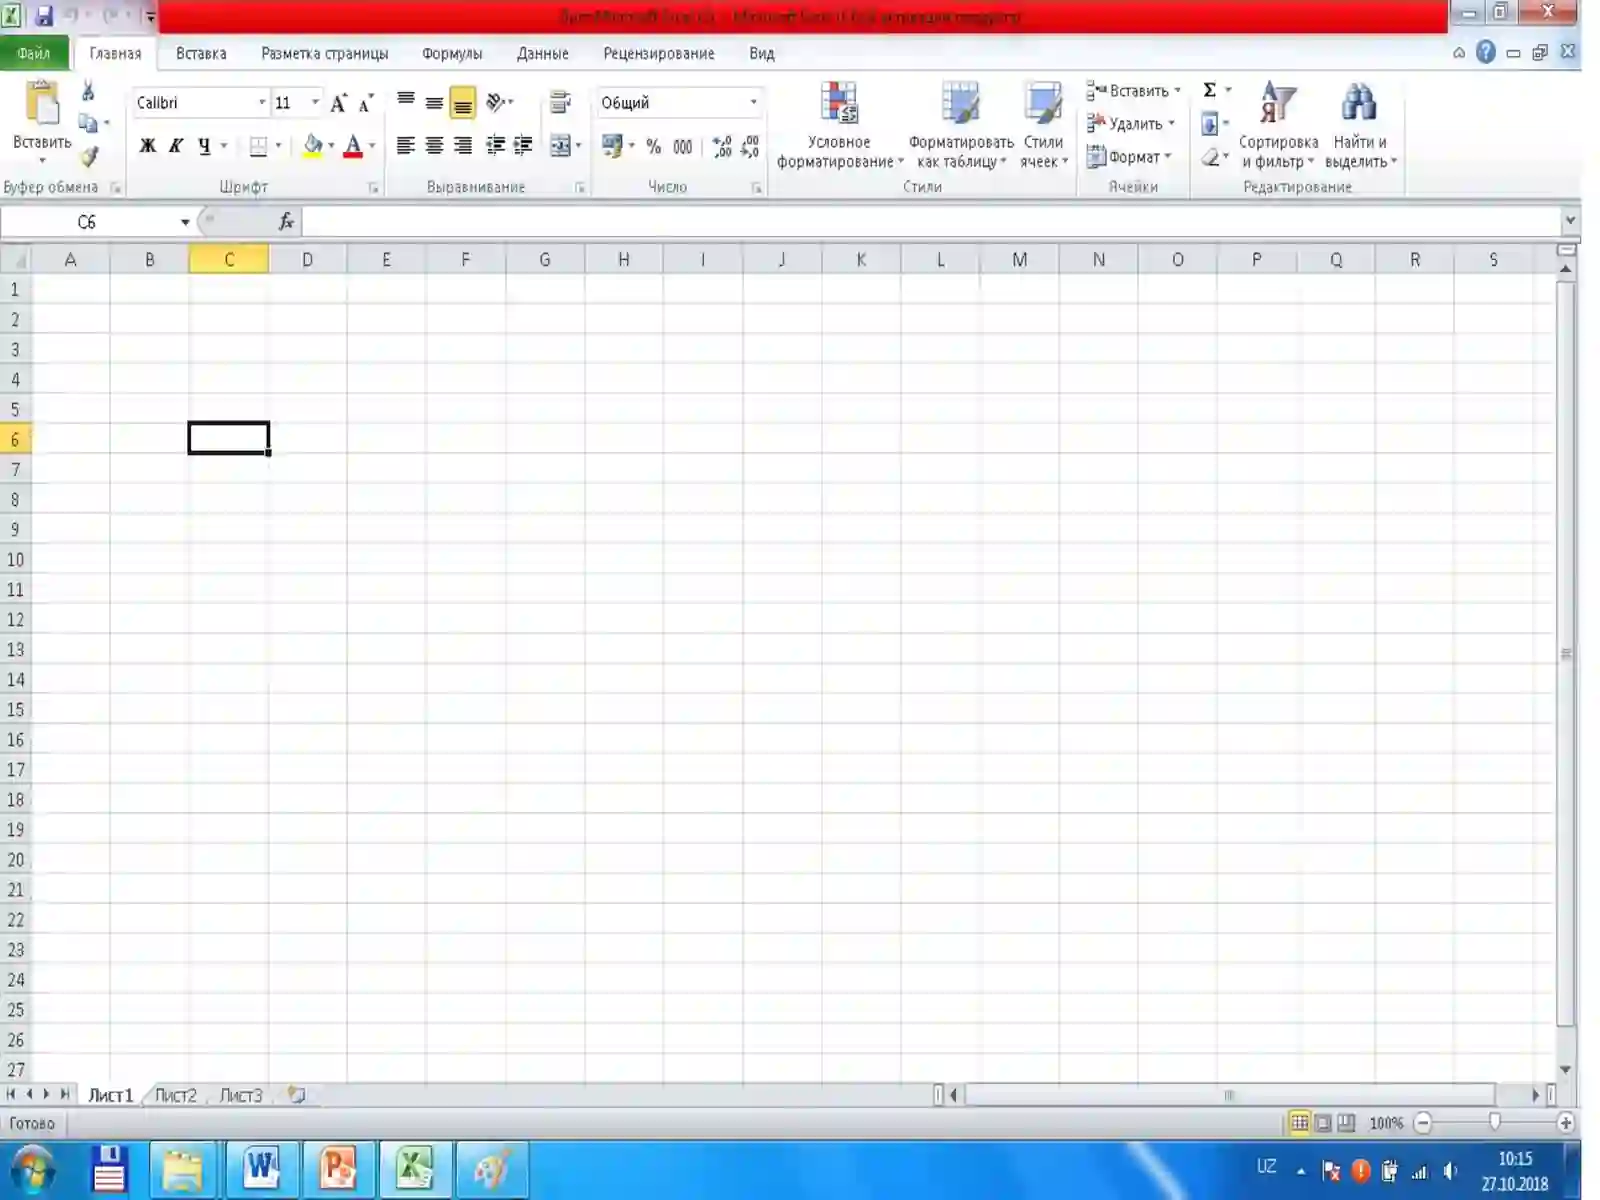The height and width of the screenshot is (1200, 1600).
Task: Open Форматировать как таблицу gallery
Action: (961, 125)
